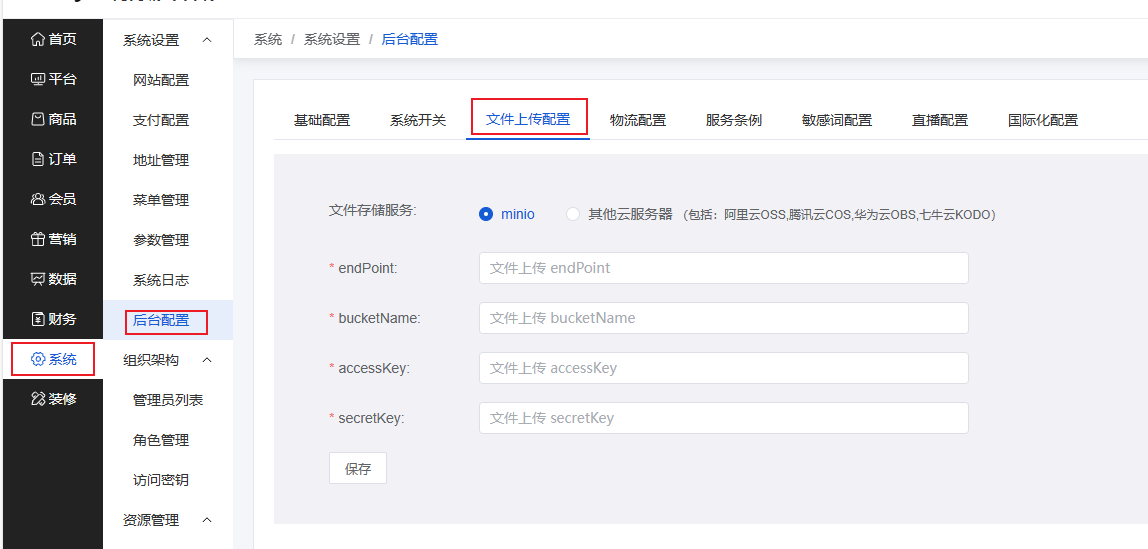Open the 财务 finance icon
This screenshot has width=1148, height=549.
pyautogui.click(x=38, y=319)
